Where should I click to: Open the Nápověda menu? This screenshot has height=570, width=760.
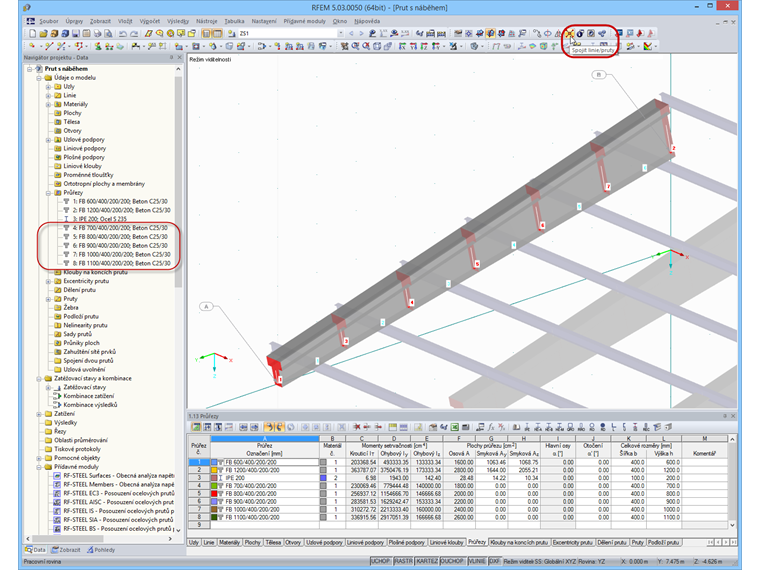pos(367,21)
